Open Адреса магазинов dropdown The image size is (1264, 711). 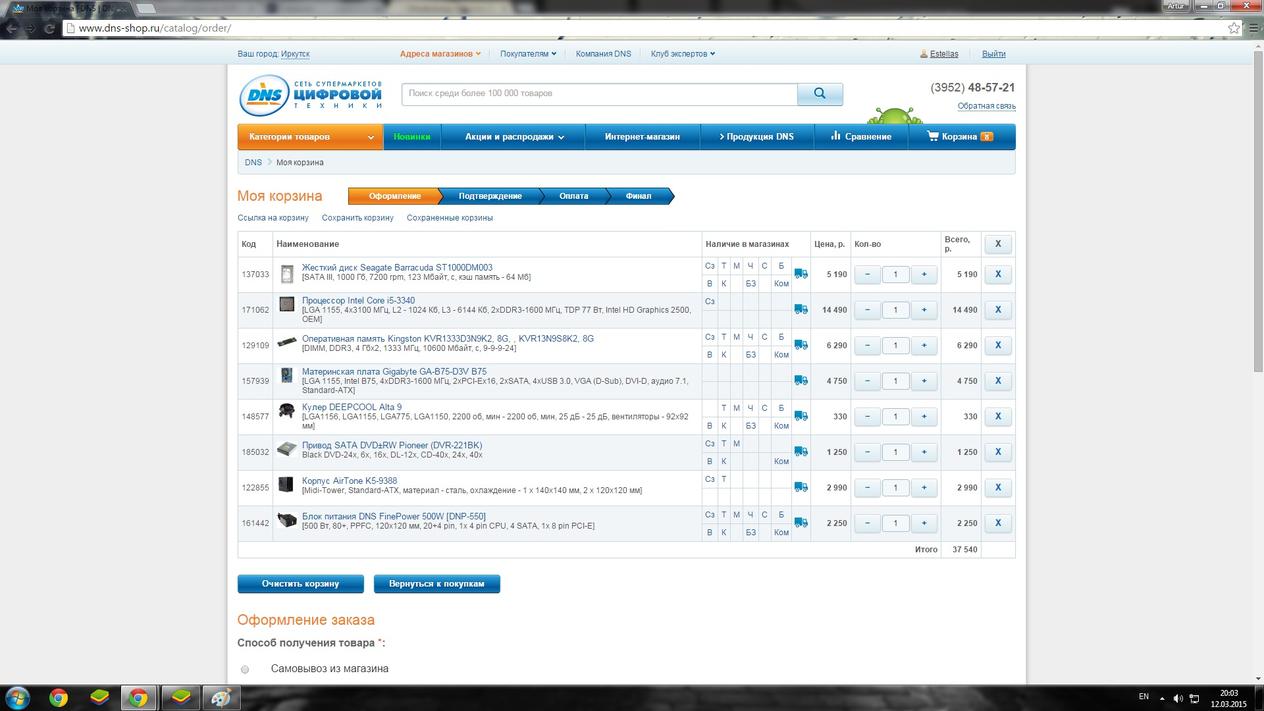(x=440, y=54)
